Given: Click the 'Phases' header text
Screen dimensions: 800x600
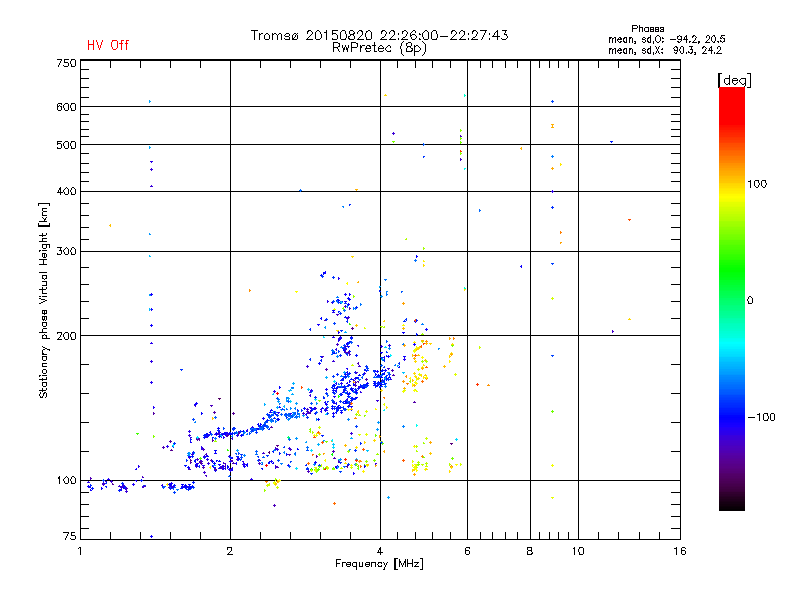Looking at the screenshot, I should (x=647, y=29).
